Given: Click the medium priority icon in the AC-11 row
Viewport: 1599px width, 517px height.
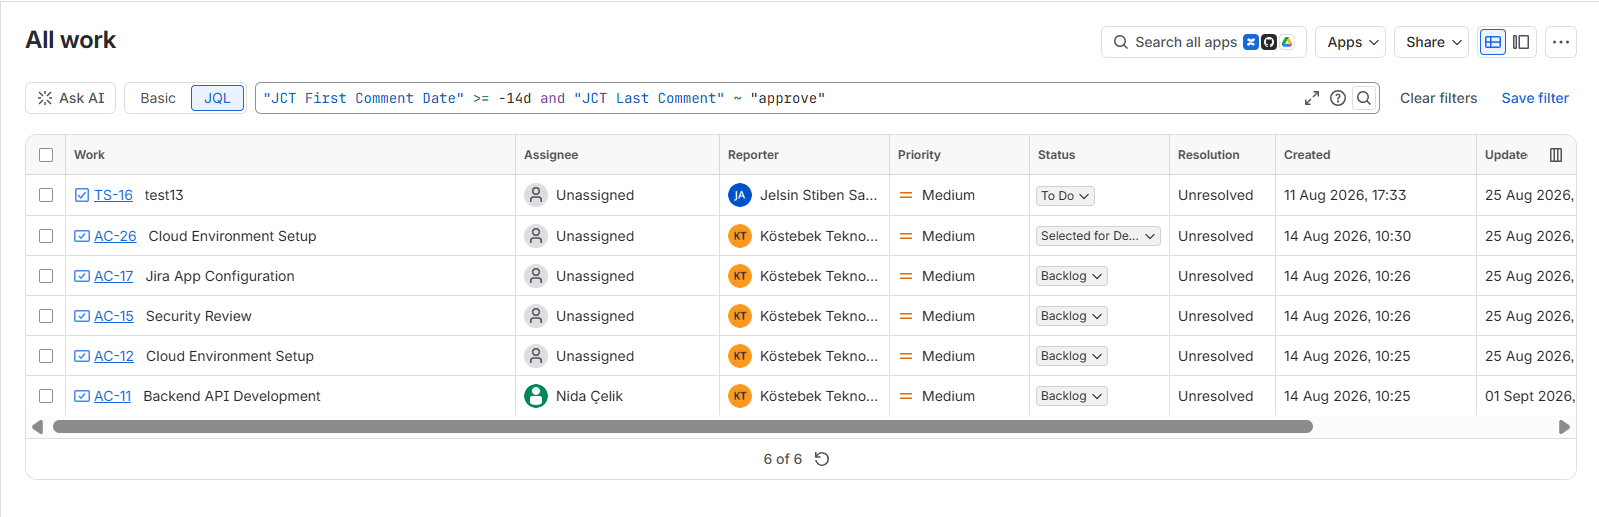Looking at the screenshot, I should coord(906,396).
